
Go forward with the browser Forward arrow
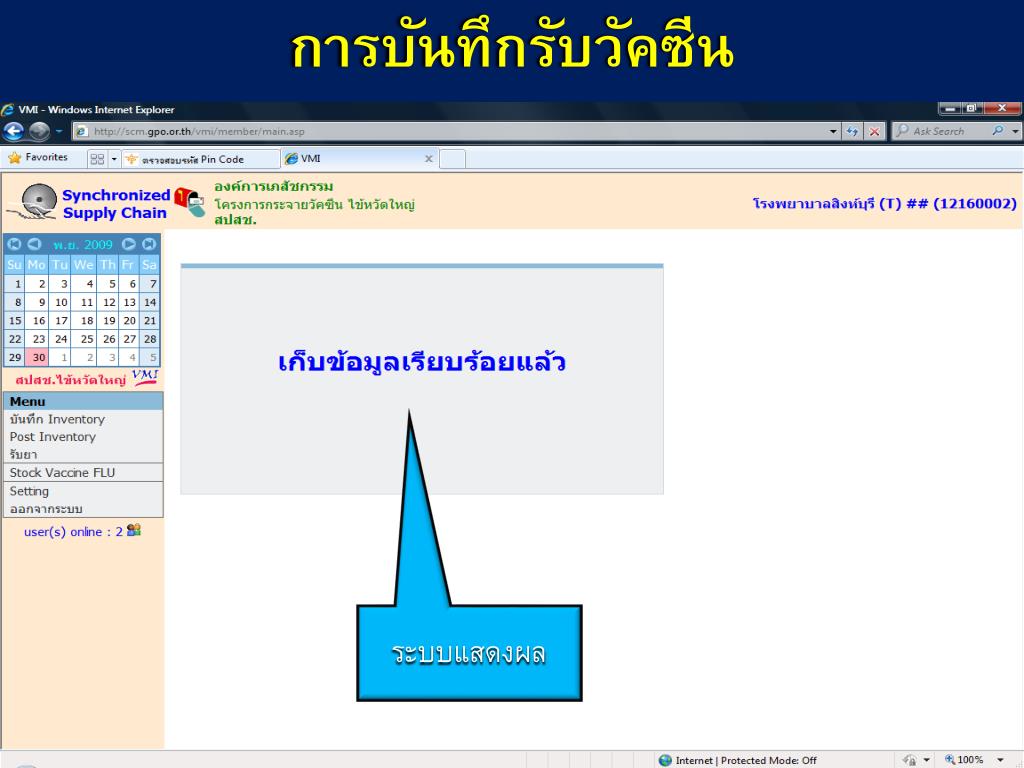click(39, 131)
